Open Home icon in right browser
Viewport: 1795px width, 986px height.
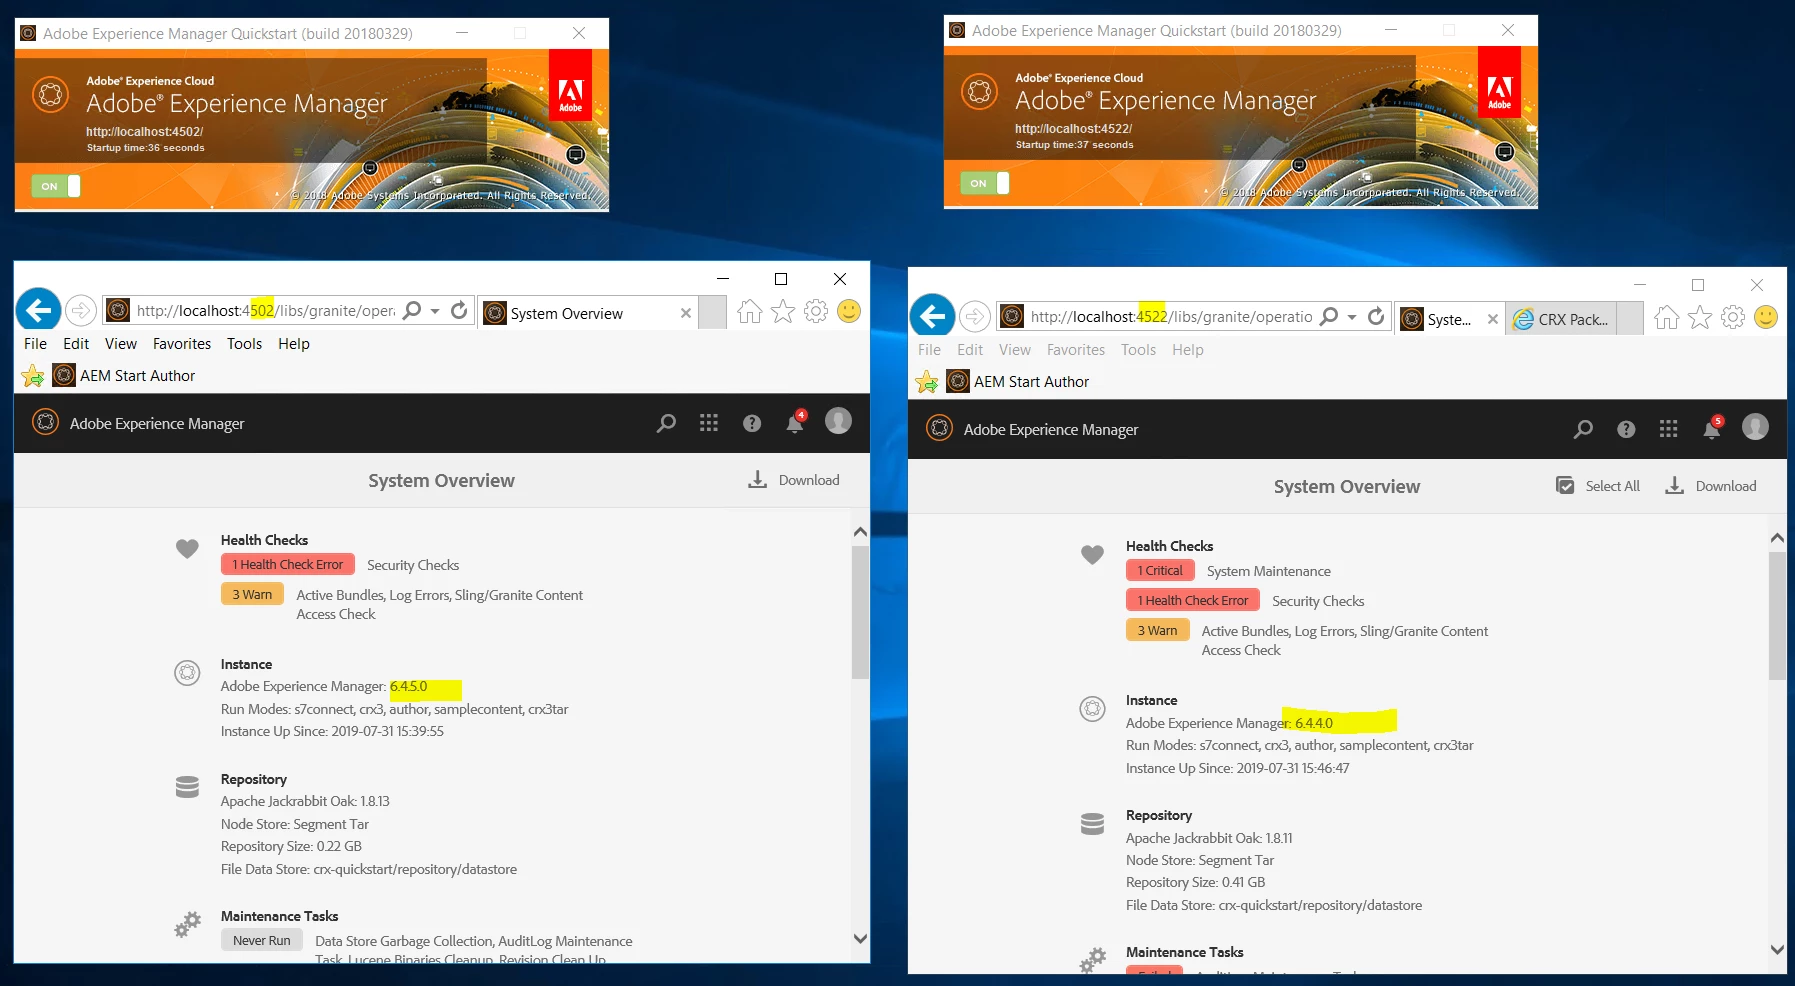pyautogui.click(x=1666, y=318)
